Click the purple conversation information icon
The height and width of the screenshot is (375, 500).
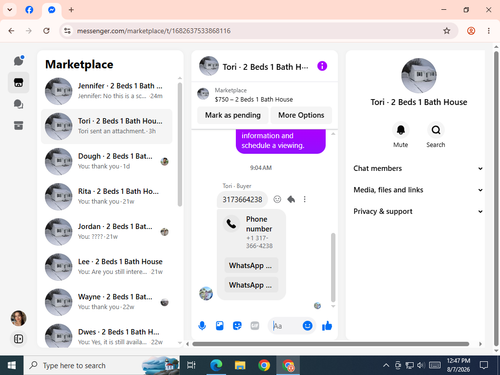point(322,66)
